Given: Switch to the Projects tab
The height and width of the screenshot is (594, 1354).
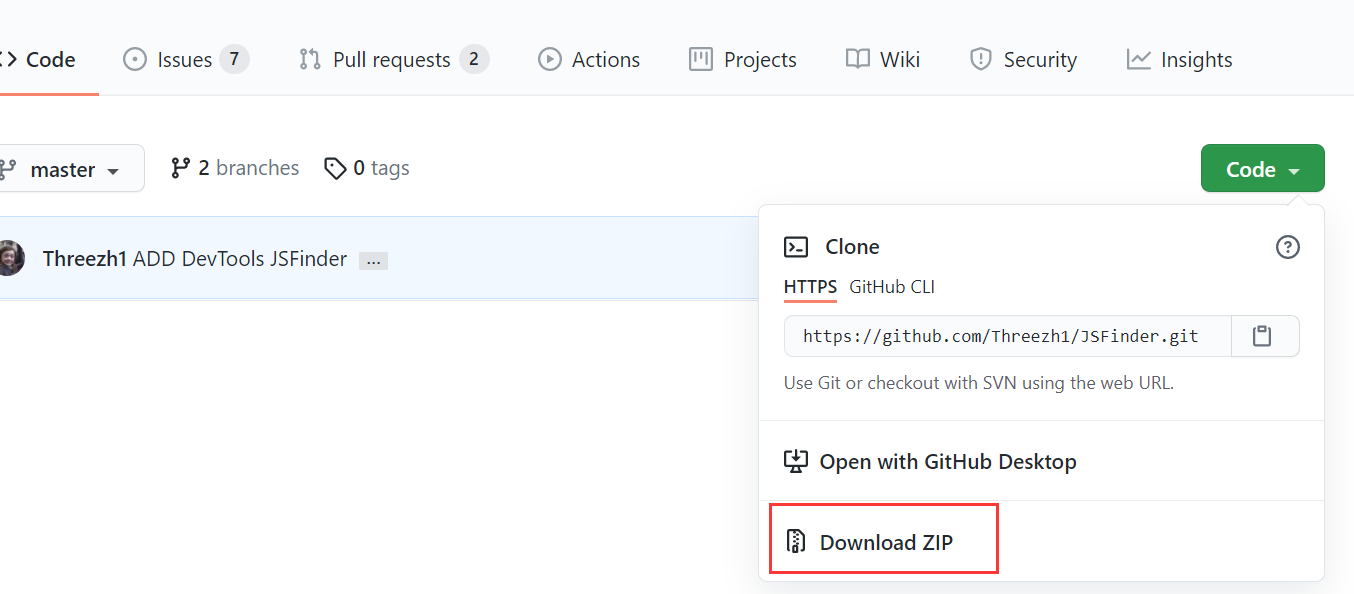Looking at the screenshot, I should click(x=743, y=60).
